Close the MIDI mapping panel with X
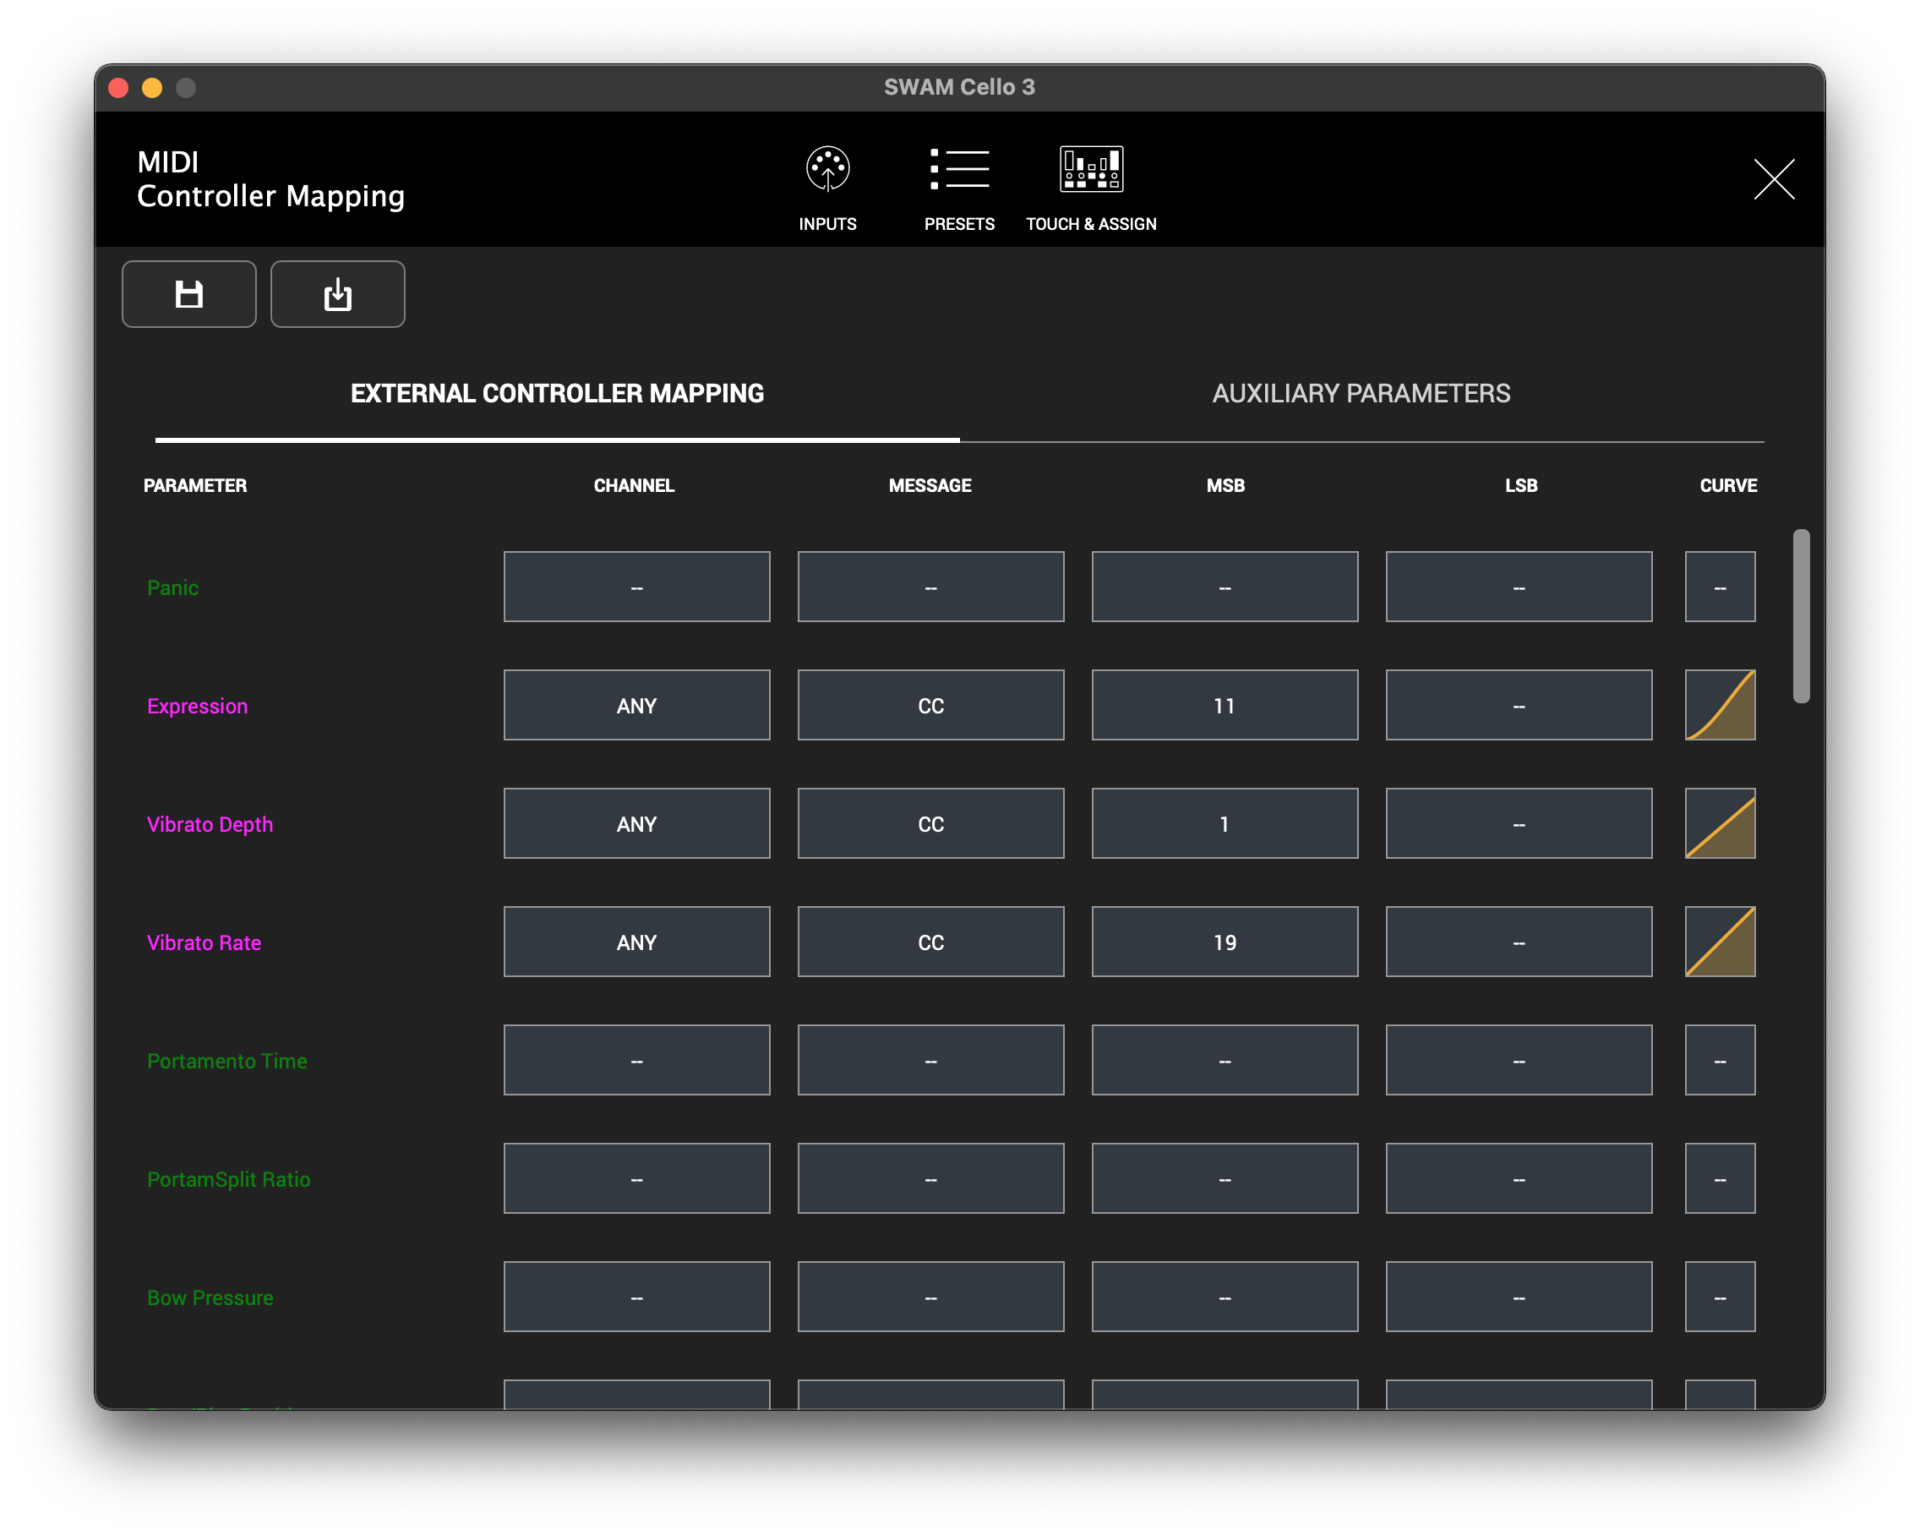 pos(1773,179)
